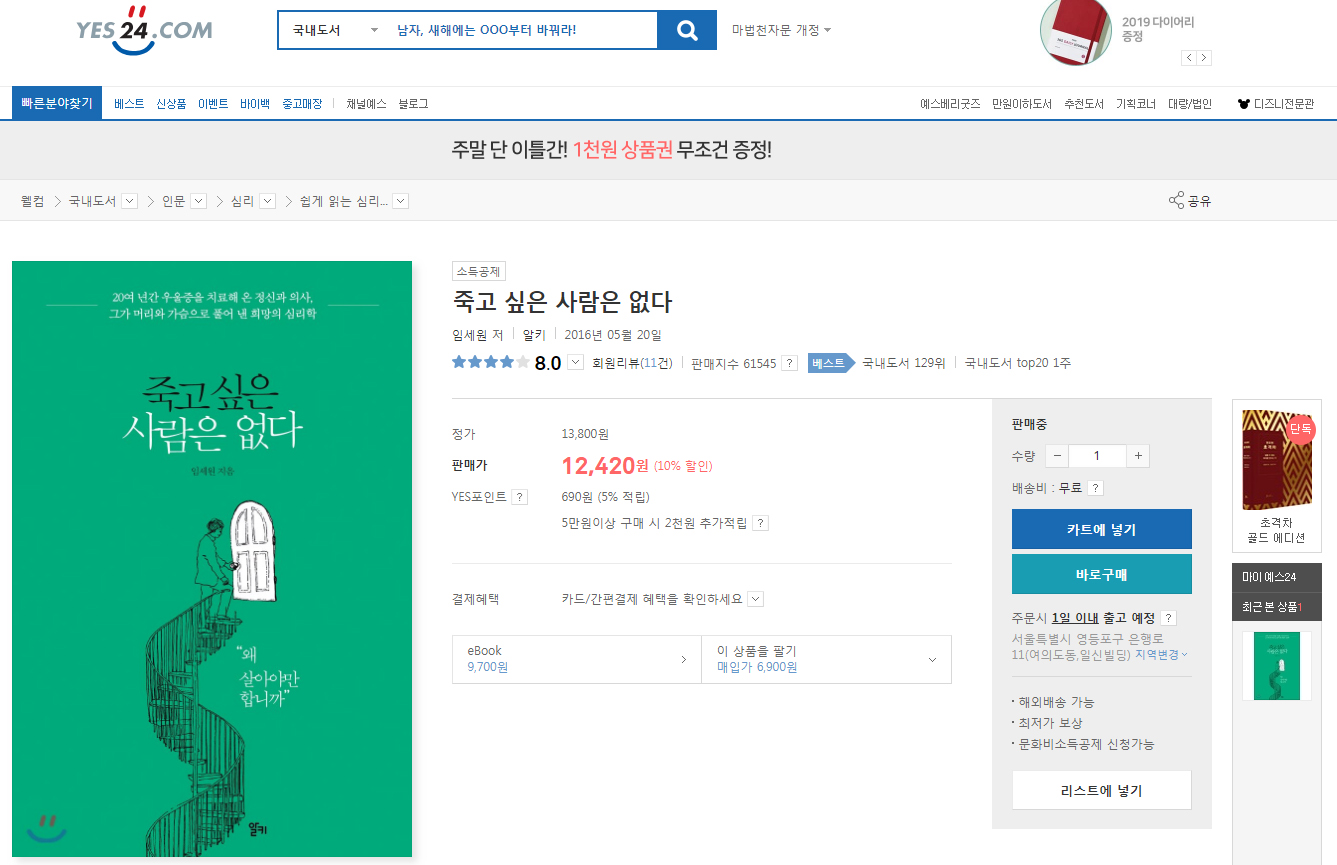Expand the 결제혜택 card benefits dropdown
The image size is (1337, 865).
tap(756, 599)
